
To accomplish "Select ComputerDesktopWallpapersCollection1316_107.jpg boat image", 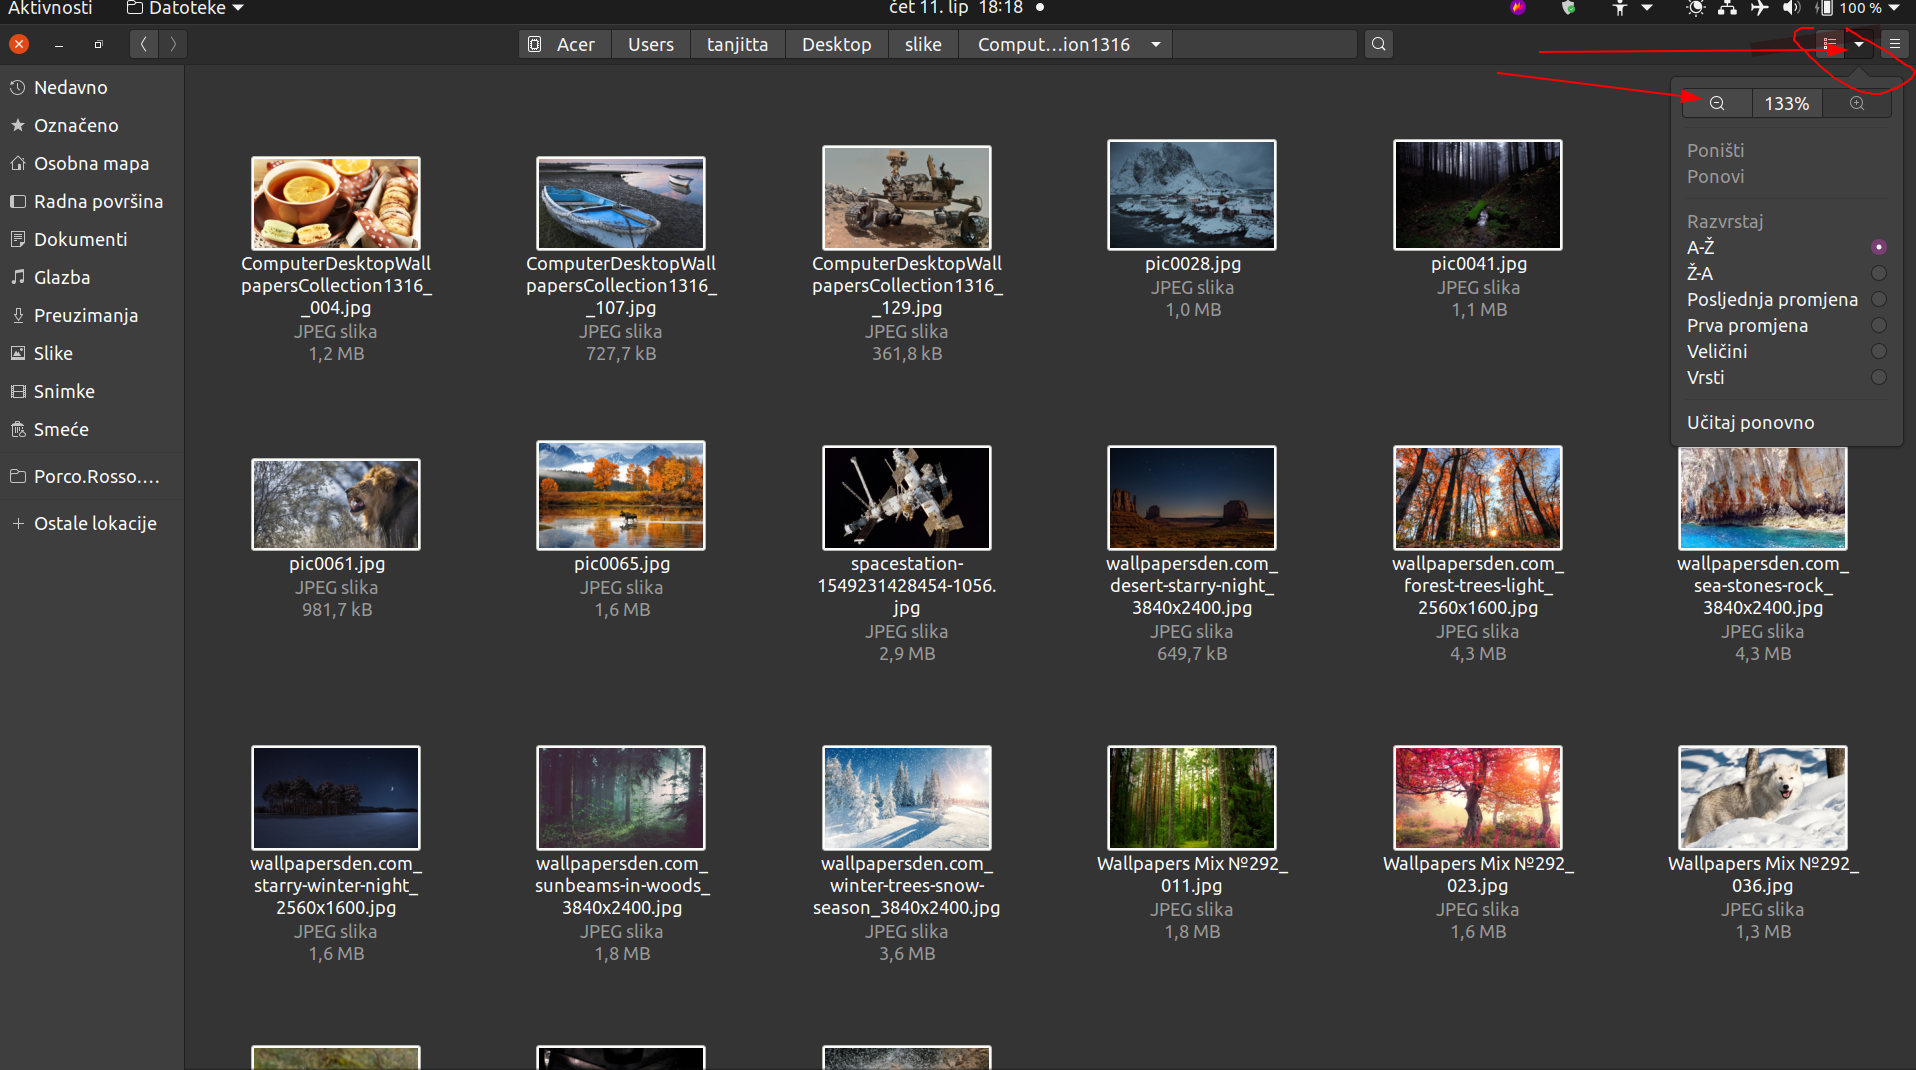I will point(621,203).
